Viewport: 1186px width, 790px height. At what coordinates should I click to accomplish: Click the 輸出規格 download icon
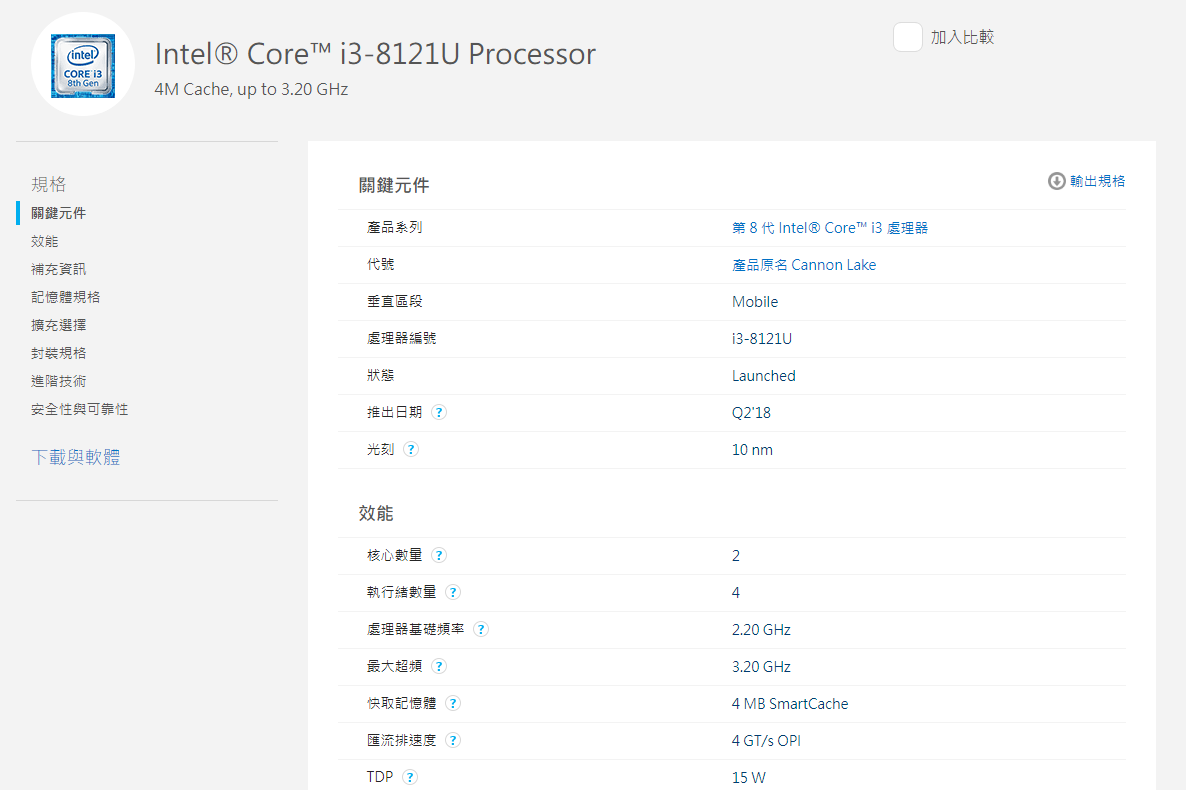tap(1056, 182)
